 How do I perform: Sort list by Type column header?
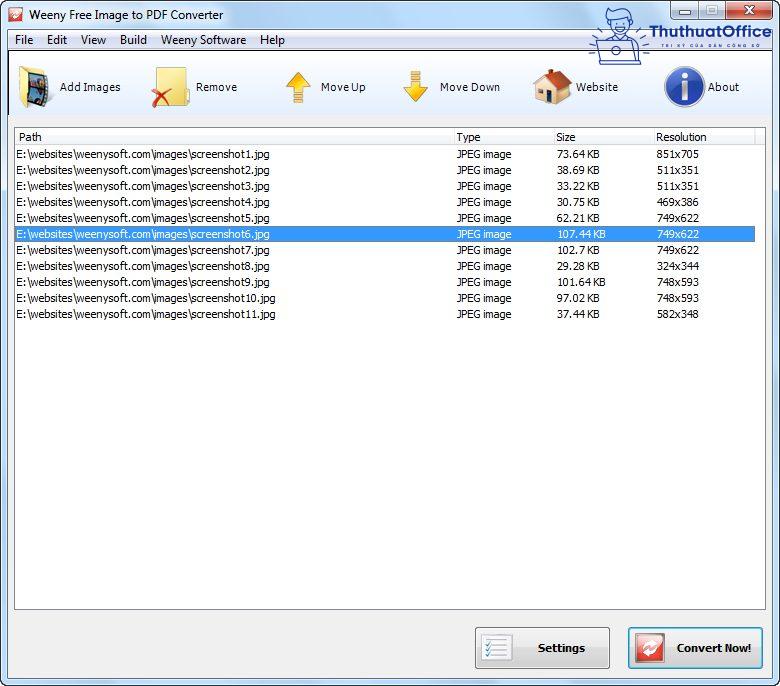point(503,137)
